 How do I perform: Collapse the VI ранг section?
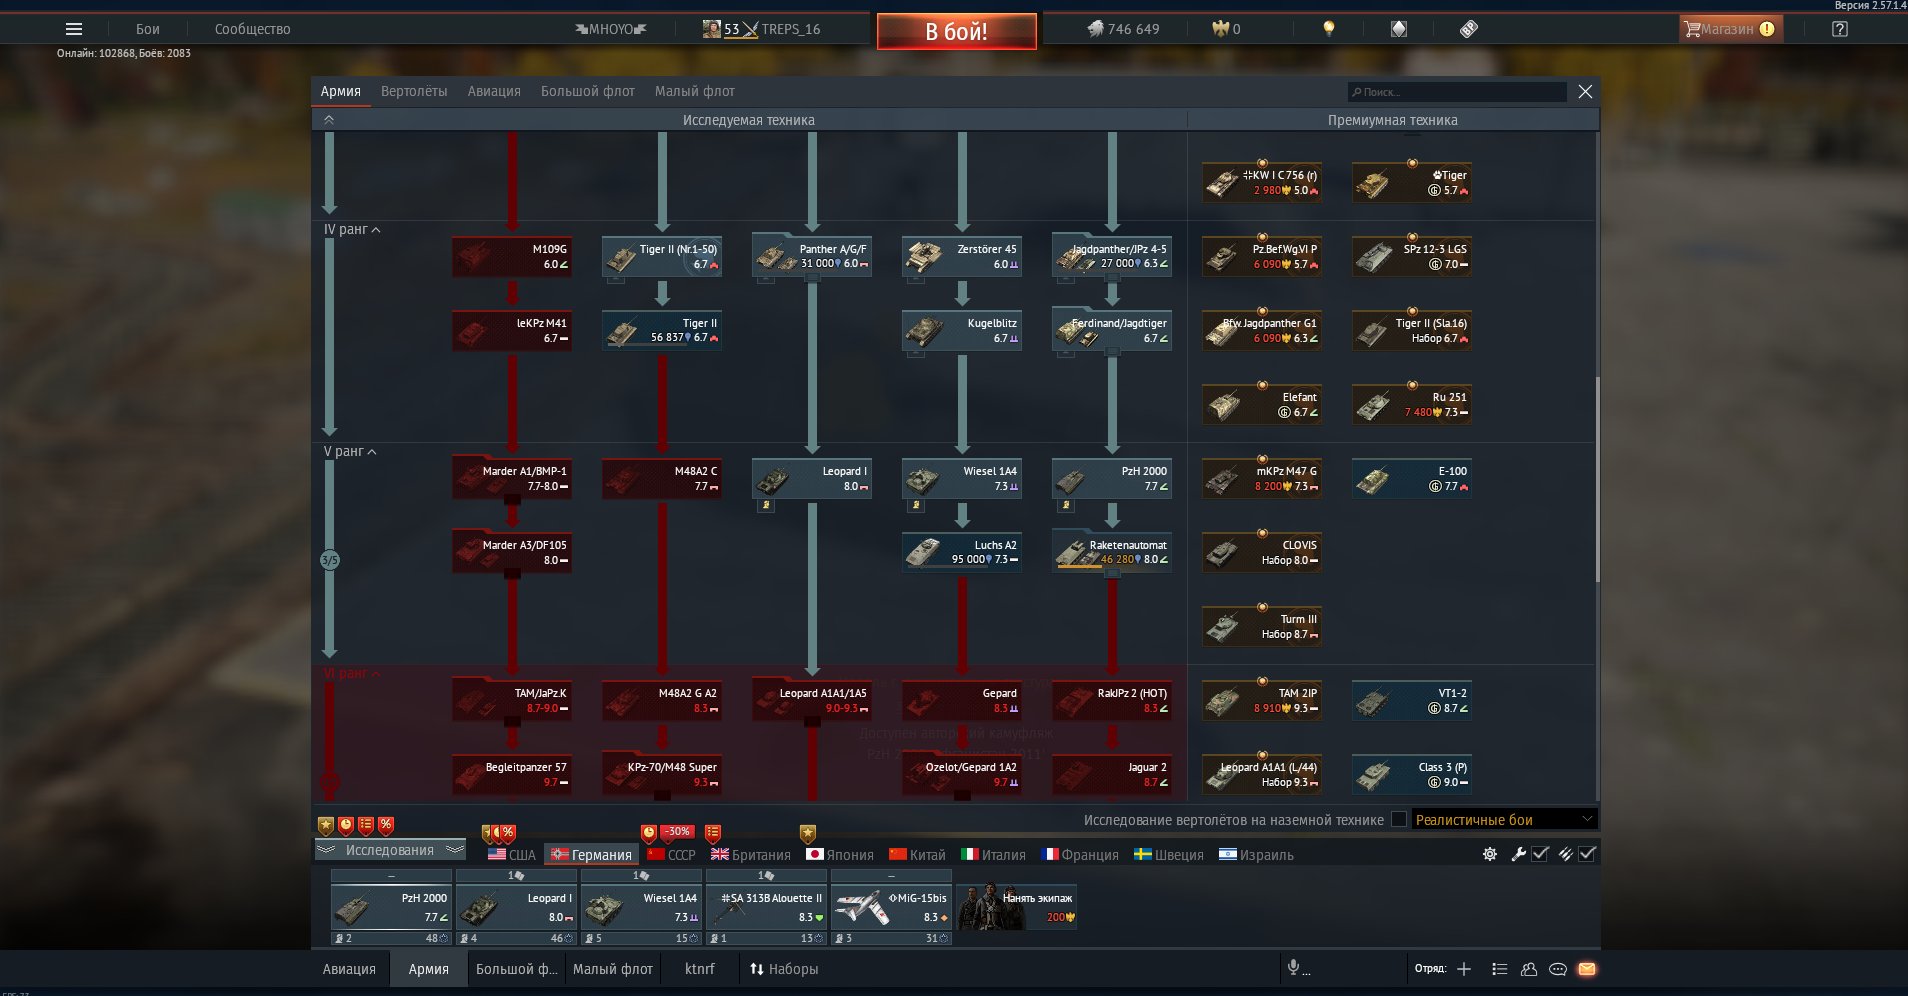pos(352,674)
